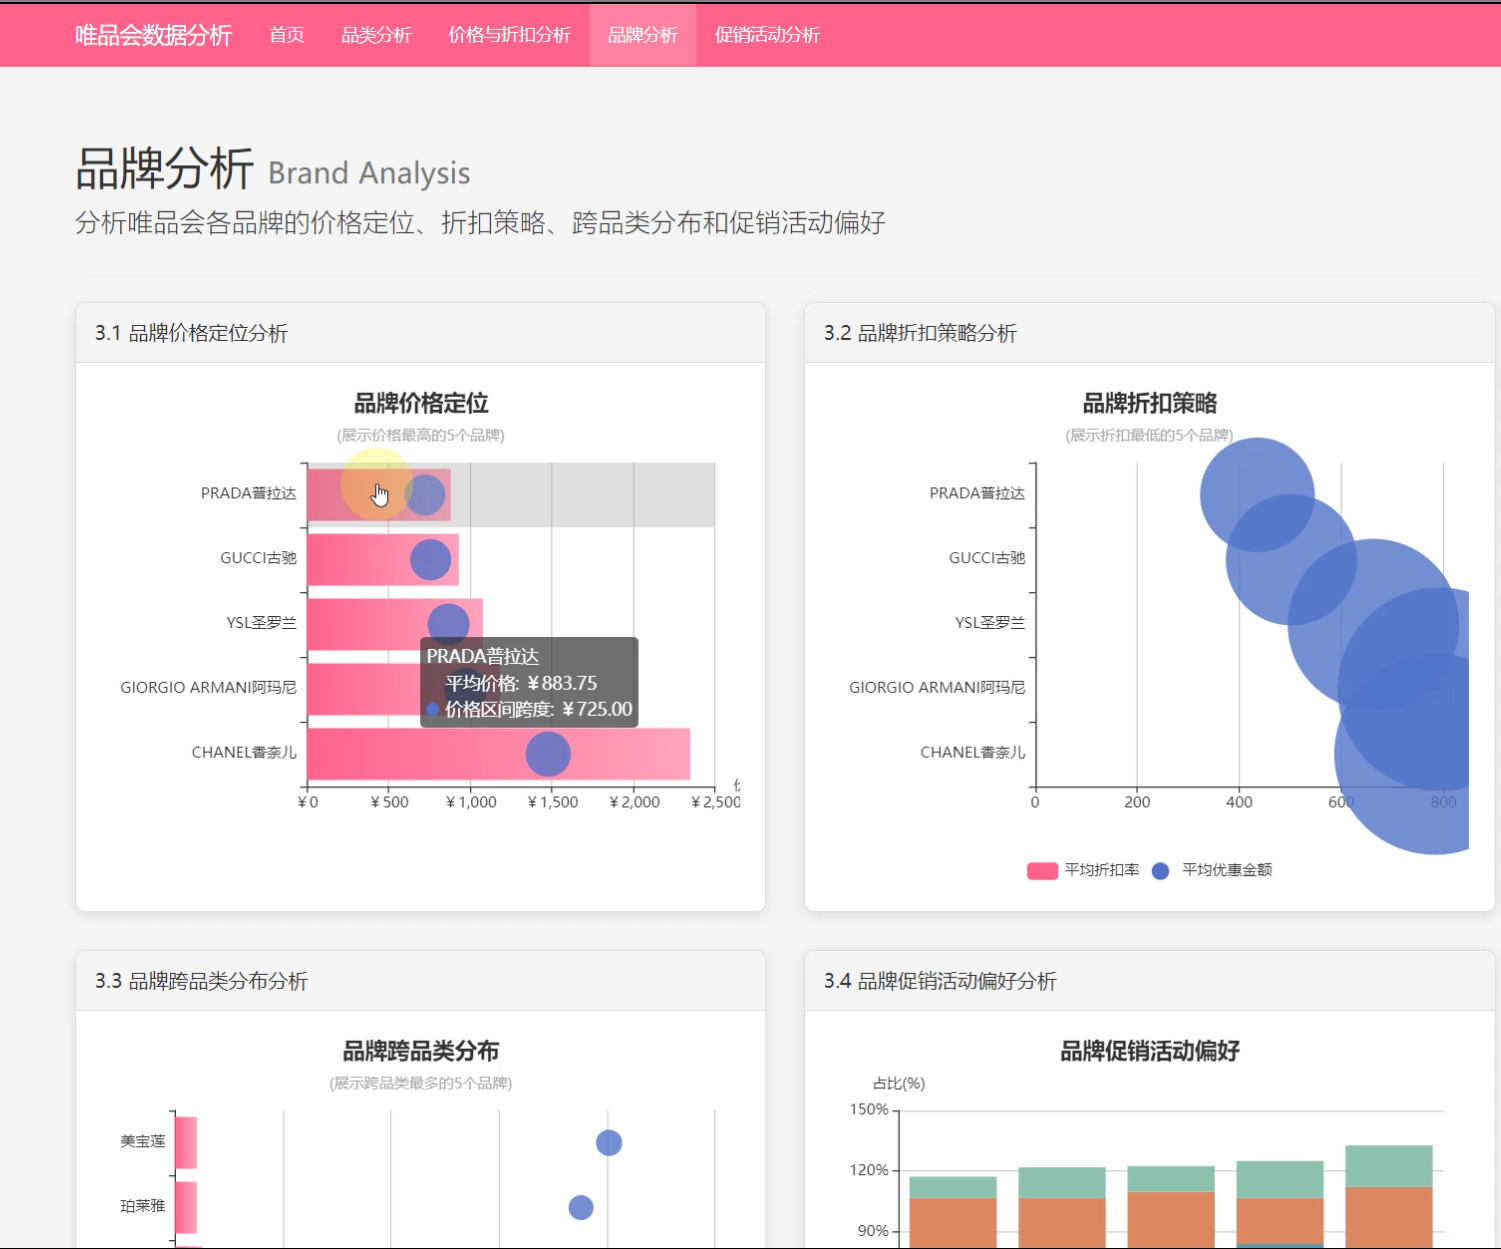
Task: Click the 珀莱雅 bar segment
Action: (x=187, y=1205)
